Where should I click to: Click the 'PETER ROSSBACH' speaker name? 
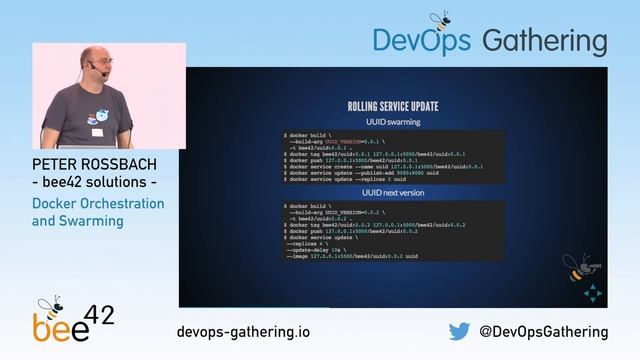tap(94, 164)
